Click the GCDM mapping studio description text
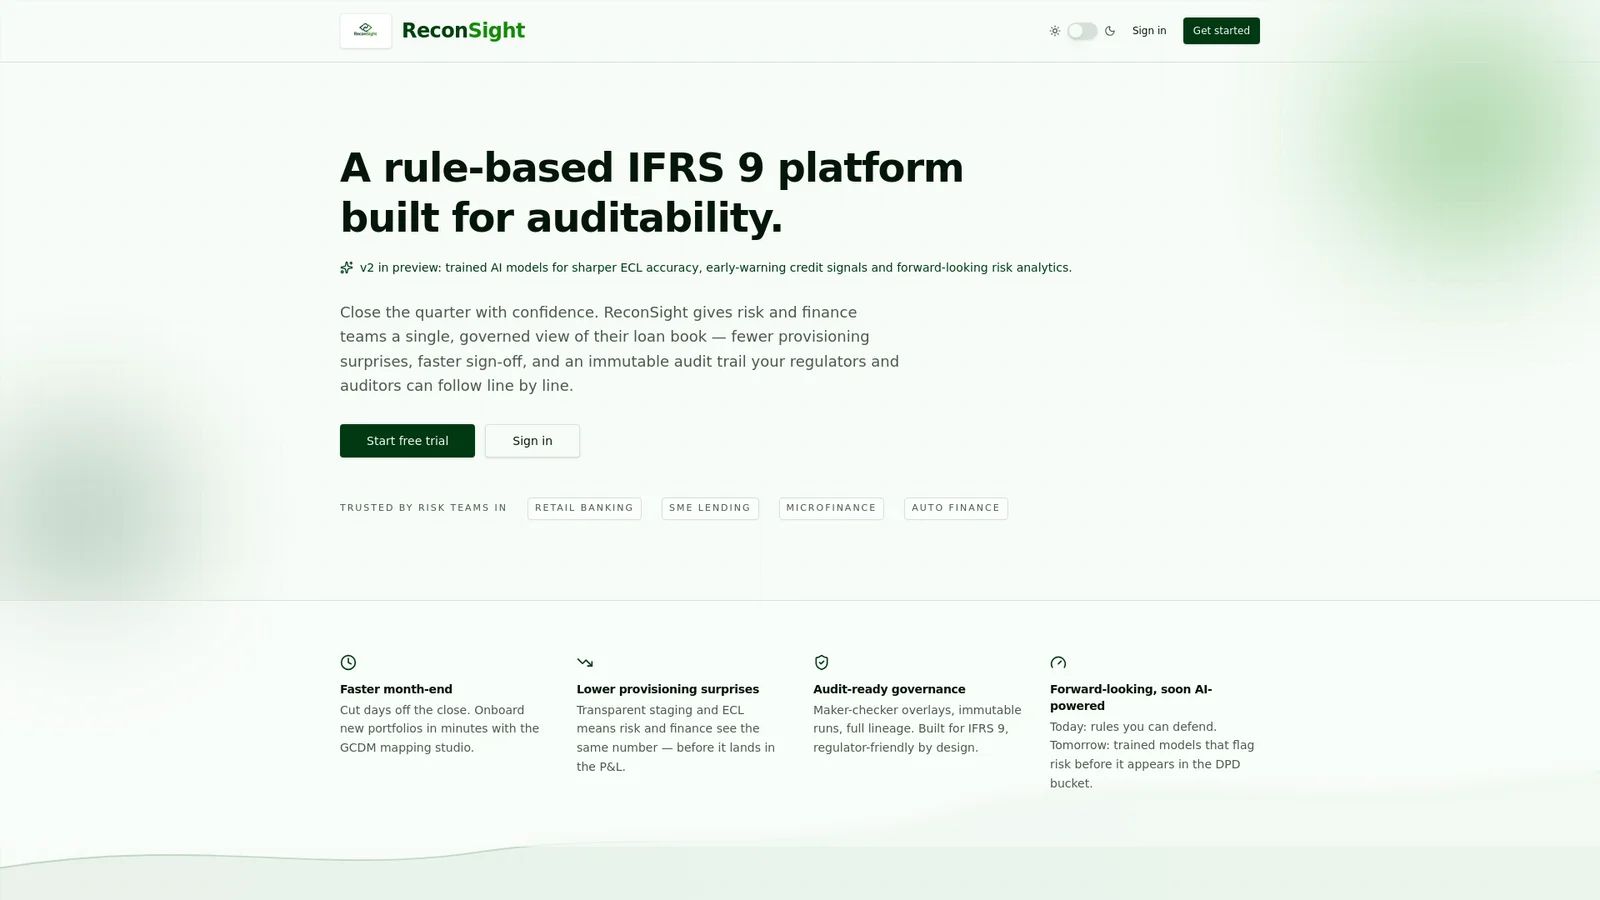The width and height of the screenshot is (1600, 900). 440,729
